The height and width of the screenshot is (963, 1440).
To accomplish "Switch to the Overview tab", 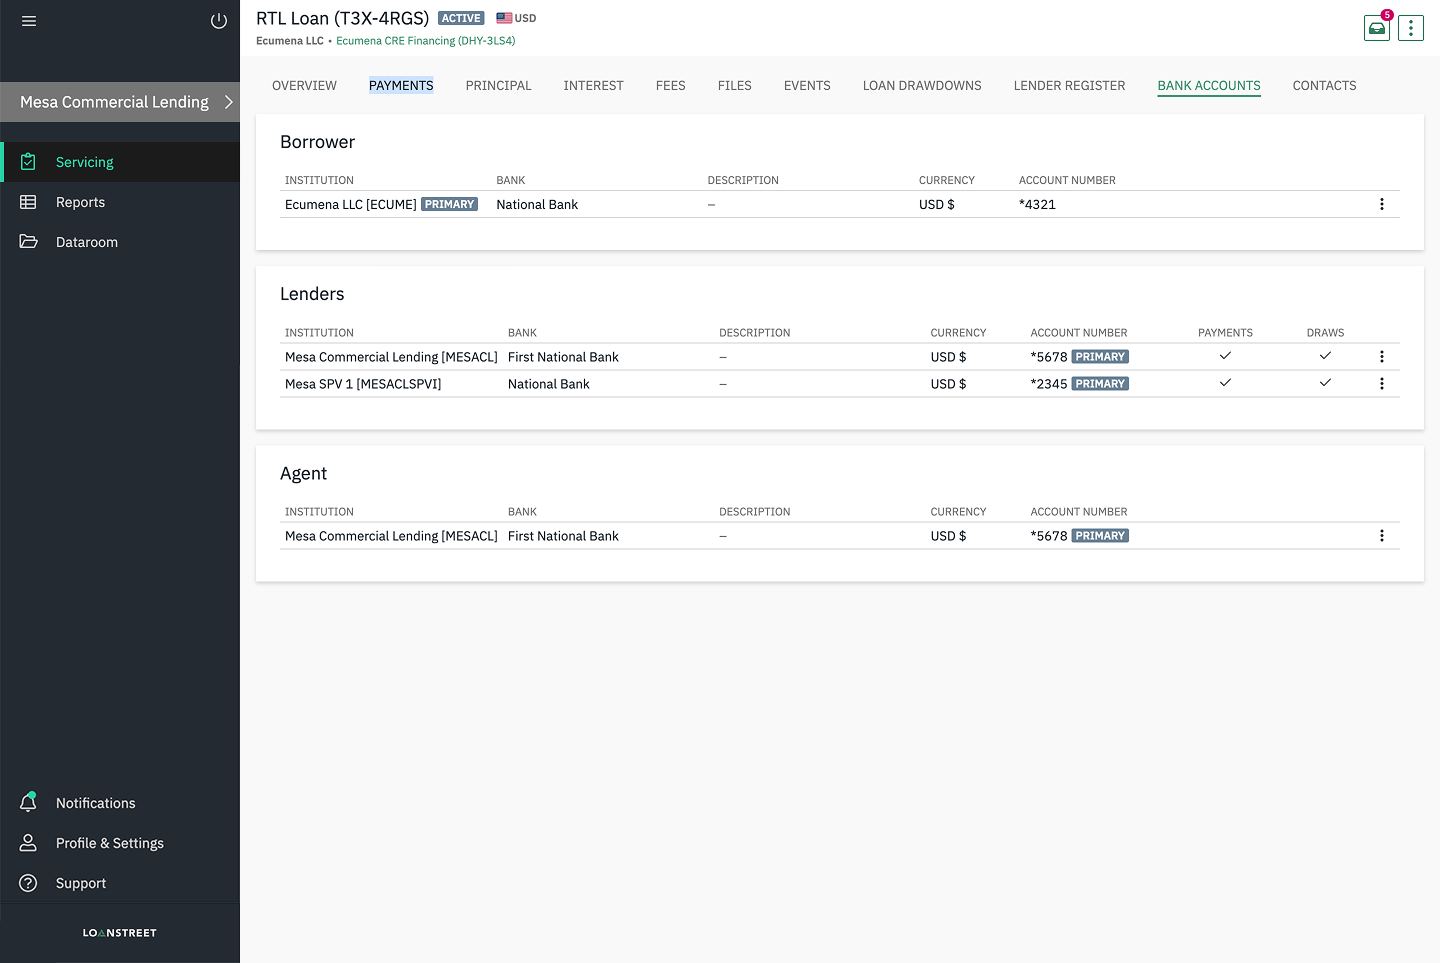I will [x=304, y=86].
